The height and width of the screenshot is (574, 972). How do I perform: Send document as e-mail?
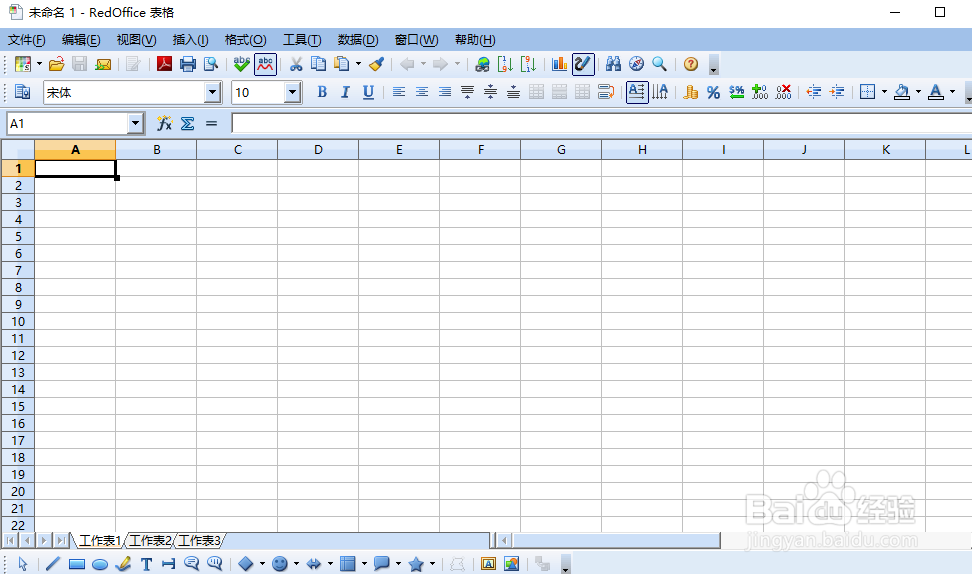pyautogui.click(x=103, y=64)
